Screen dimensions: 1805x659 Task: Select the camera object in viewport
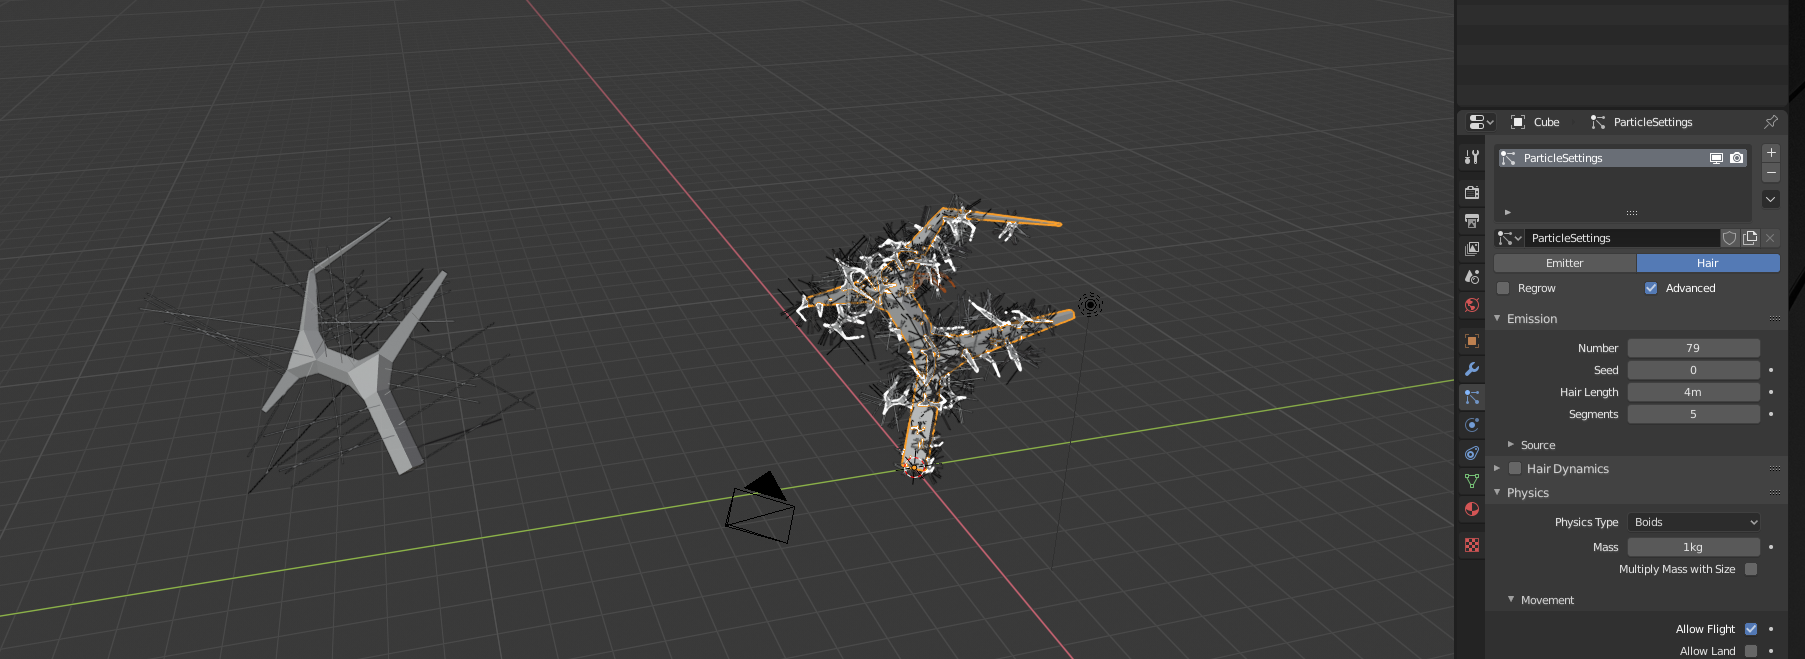(x=759, y=510)
